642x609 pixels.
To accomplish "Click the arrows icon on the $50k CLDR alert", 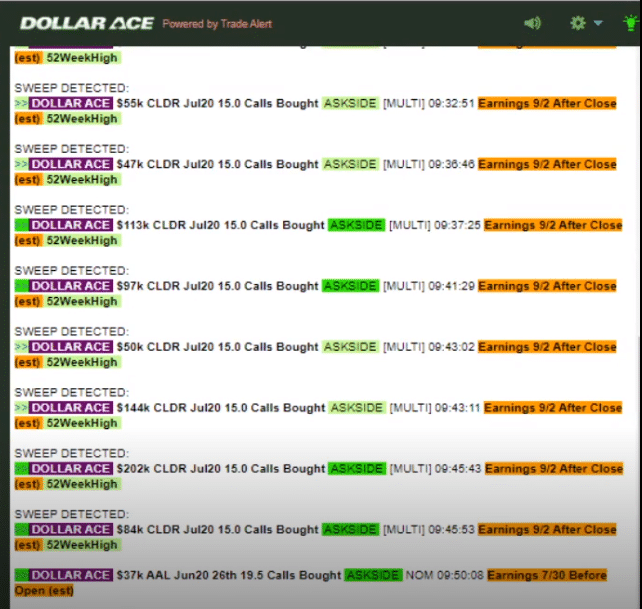I will pyautogui.click(x=21, y=347).
